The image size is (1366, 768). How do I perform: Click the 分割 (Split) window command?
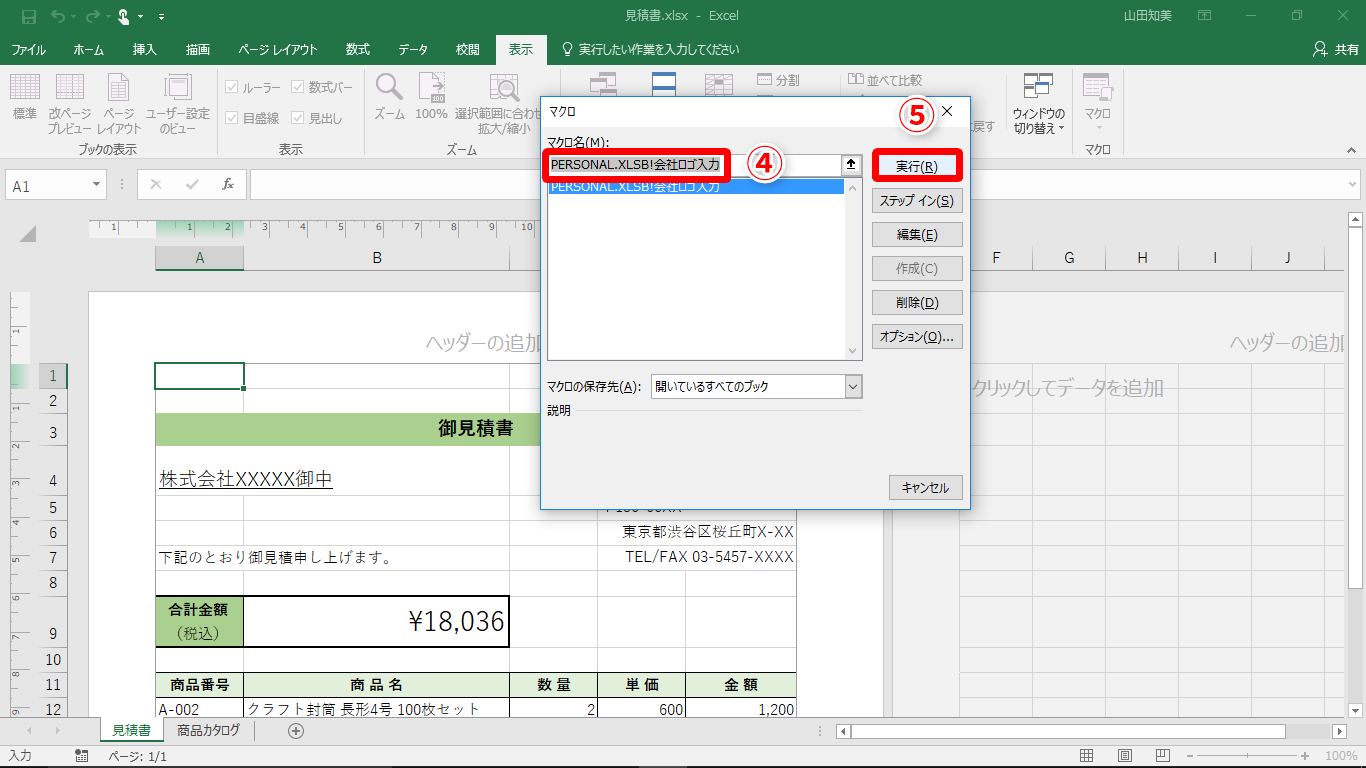tap(779, 80)
